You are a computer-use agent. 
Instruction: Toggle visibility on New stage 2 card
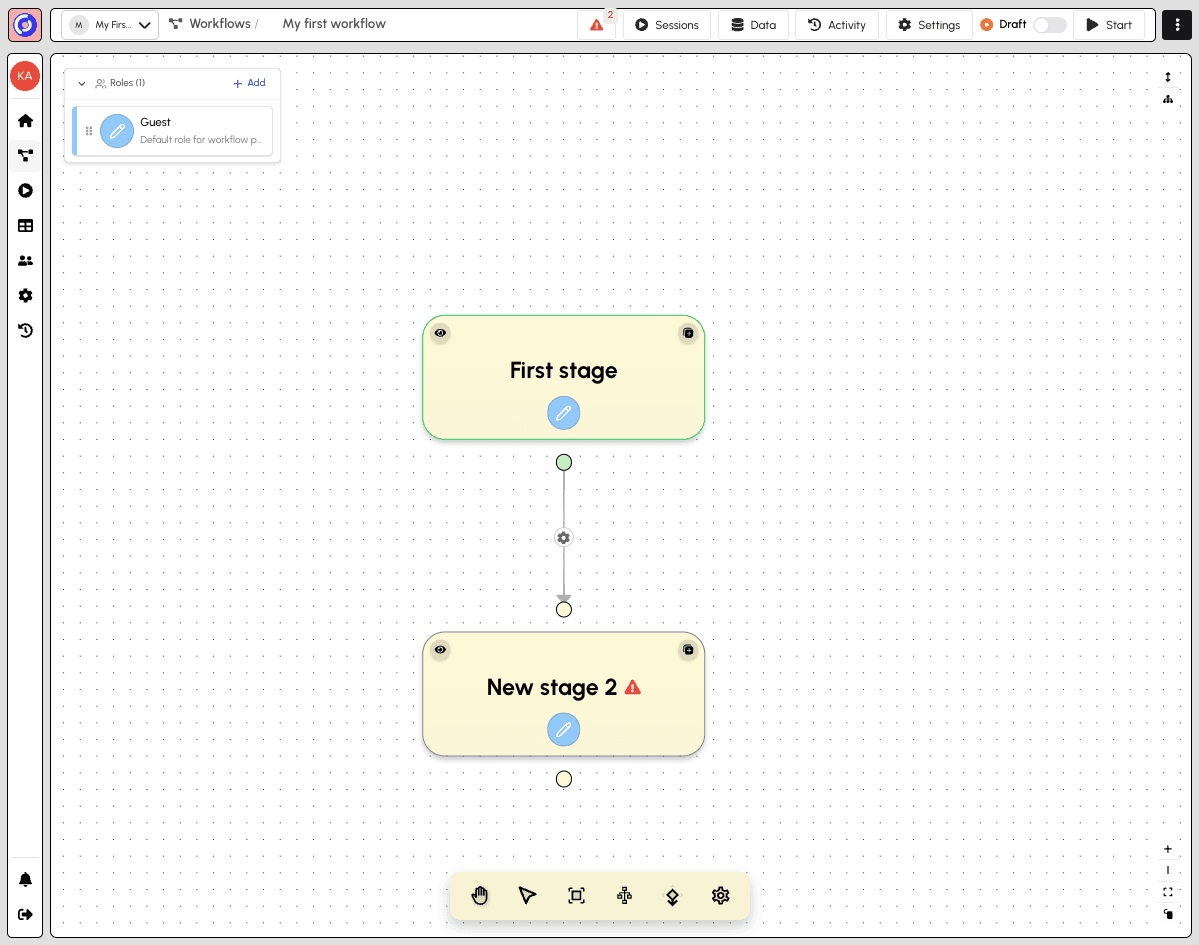point(440,650)
